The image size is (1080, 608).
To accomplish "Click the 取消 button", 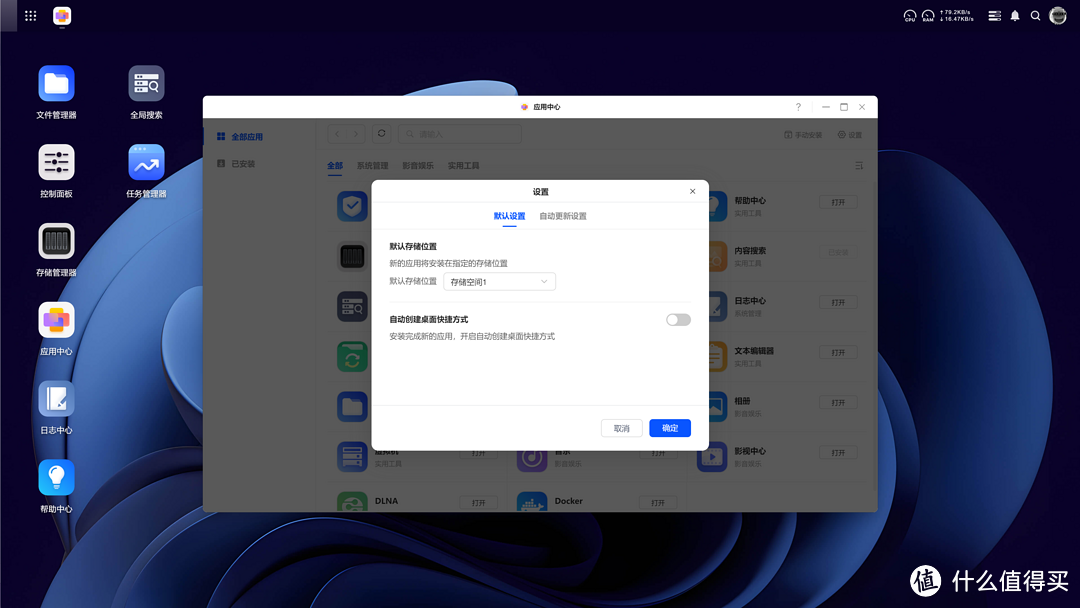I will [x=621, y=428].
